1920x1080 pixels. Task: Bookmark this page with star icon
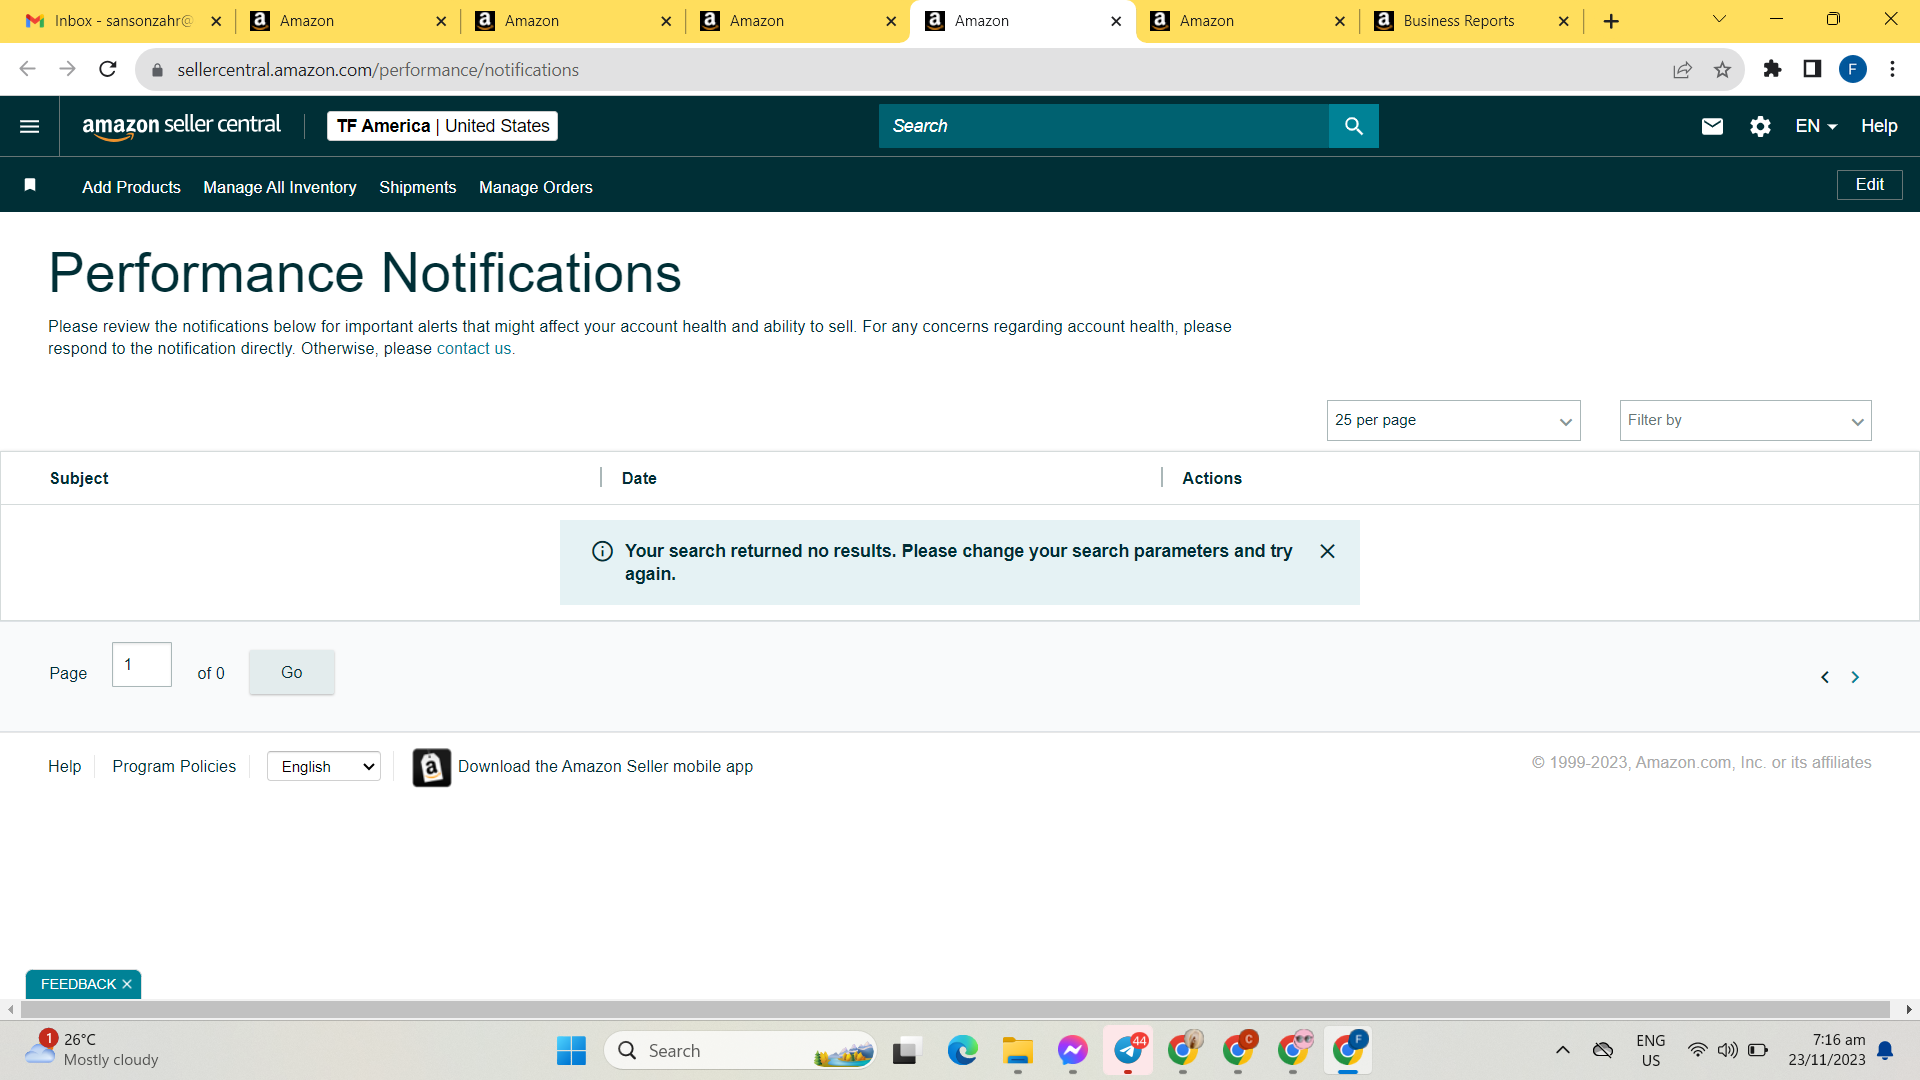click(1722, 69)
